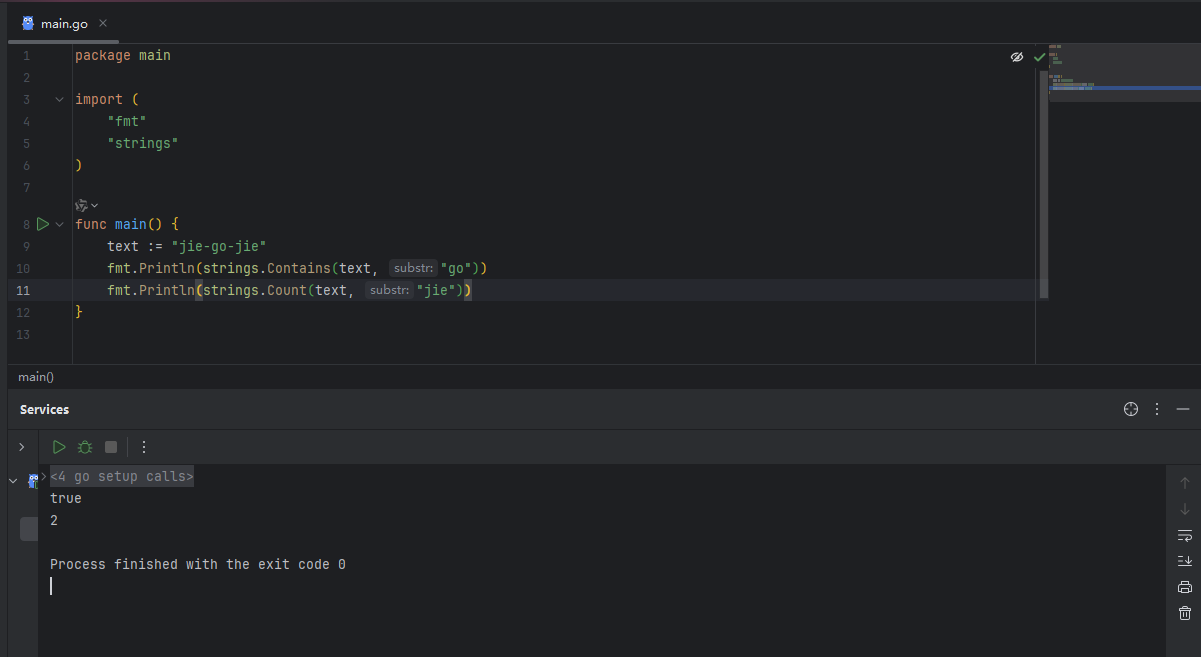Image resolution: width=1201 pixels, height=657 pixels.
Task: Expand the Services tree side chevron
Action: point(21,447)
